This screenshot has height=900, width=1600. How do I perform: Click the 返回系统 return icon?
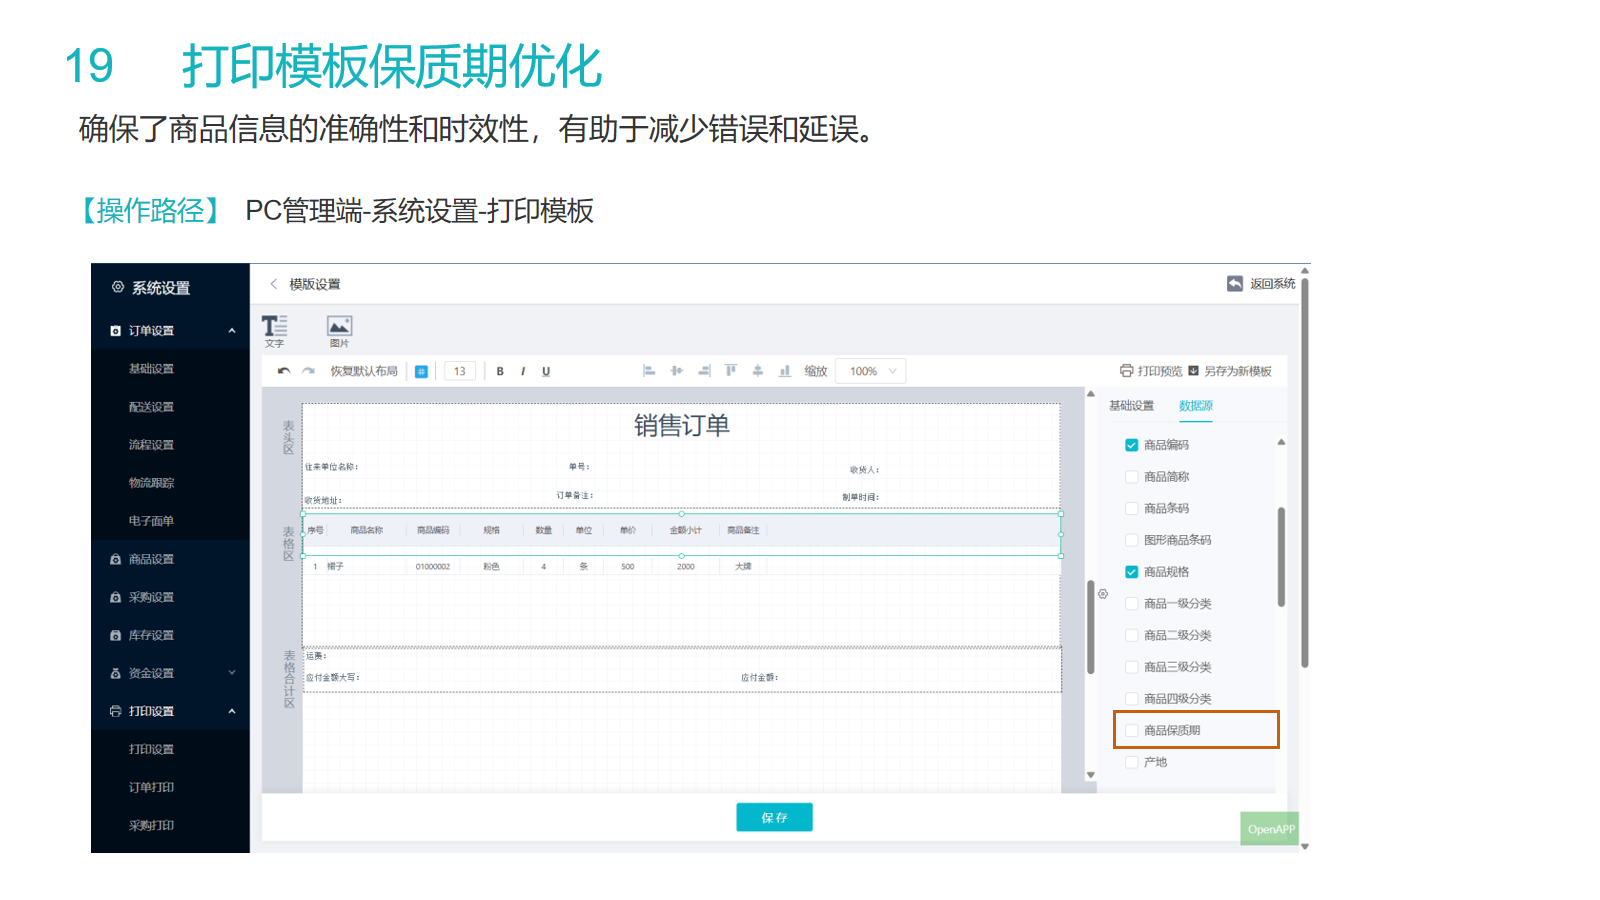coord(1235,284)
